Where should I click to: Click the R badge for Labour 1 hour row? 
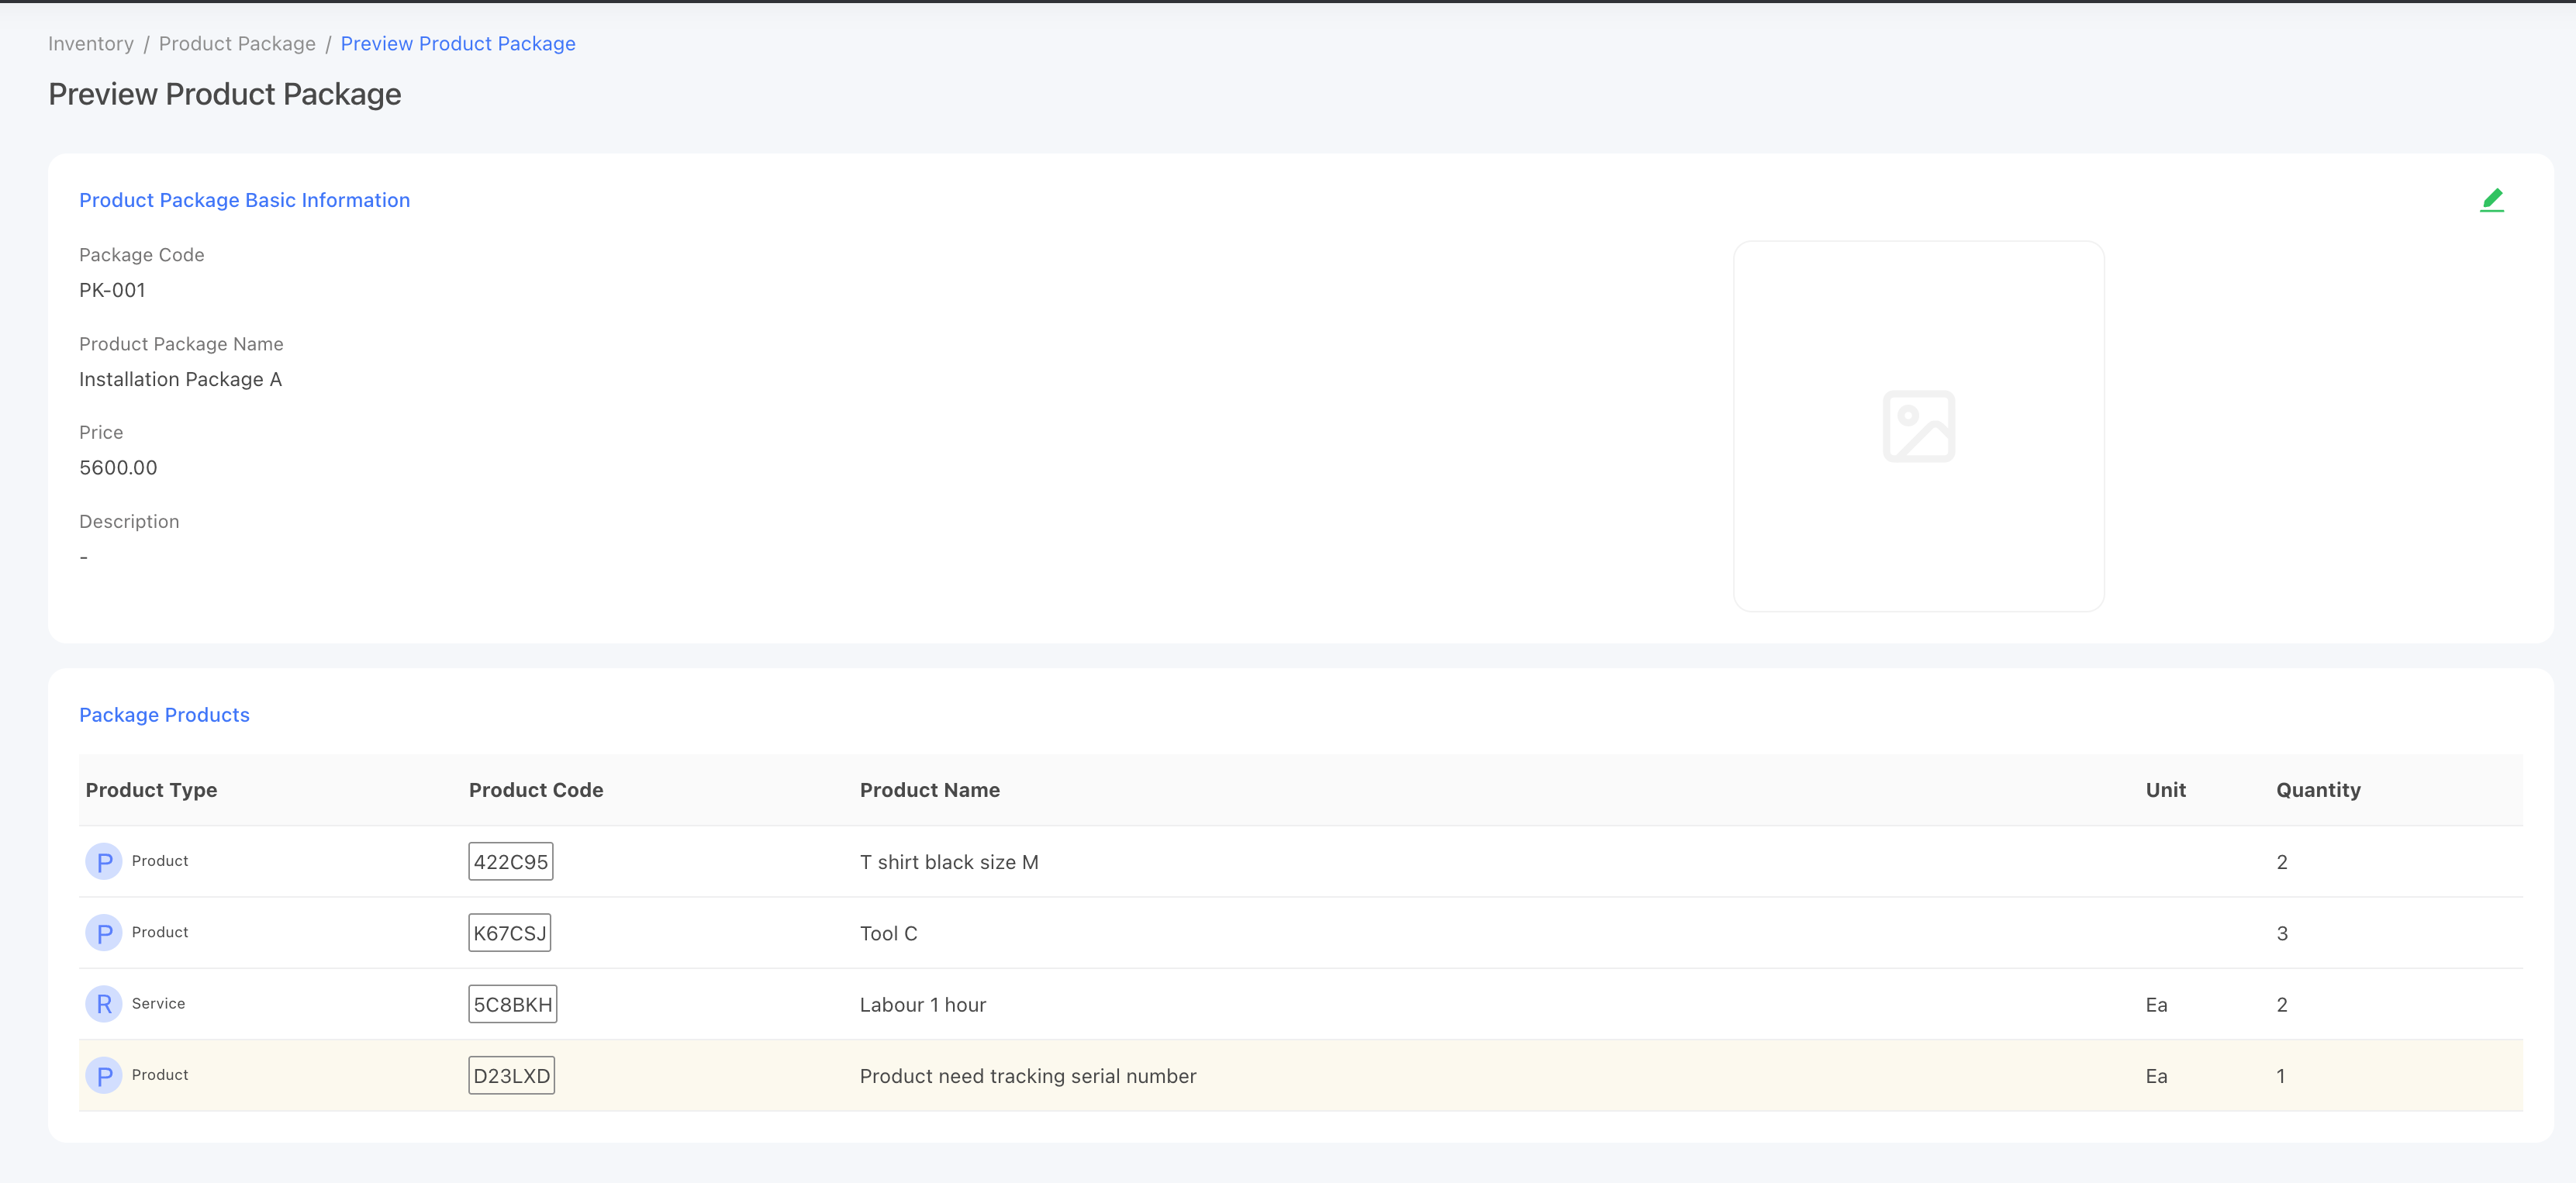pyautogui.click(x=104, y=1004)
